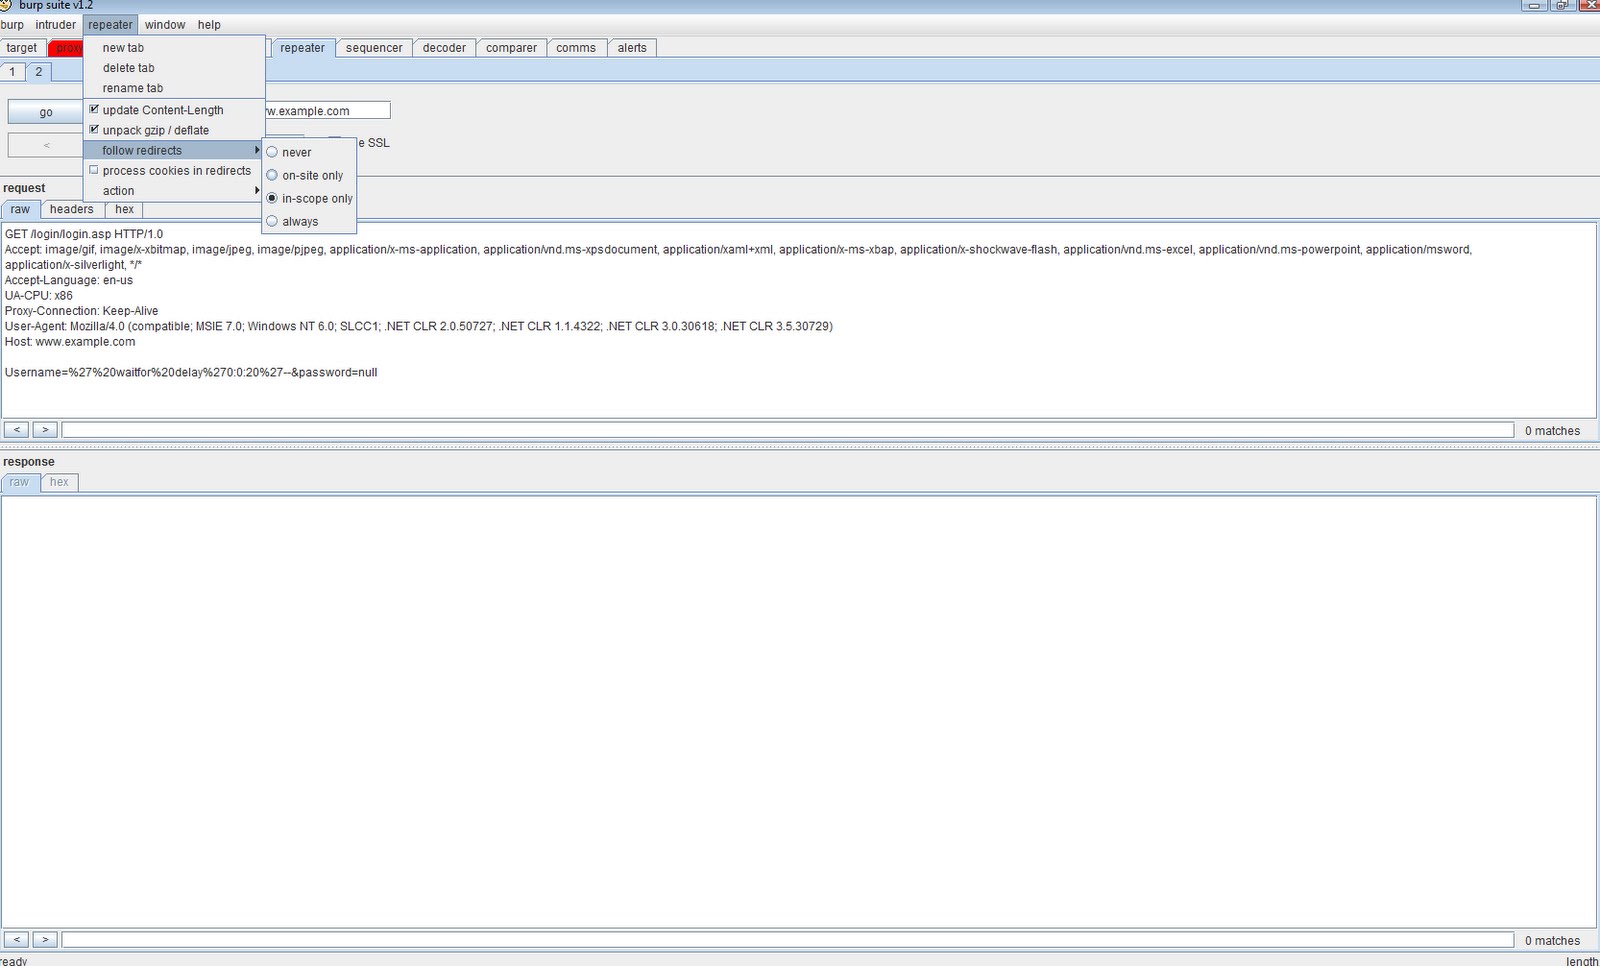The height and width of the screenshot is (966, 1600).
Task: Switch response view to hex tab
Action: [x=60, y=482]
